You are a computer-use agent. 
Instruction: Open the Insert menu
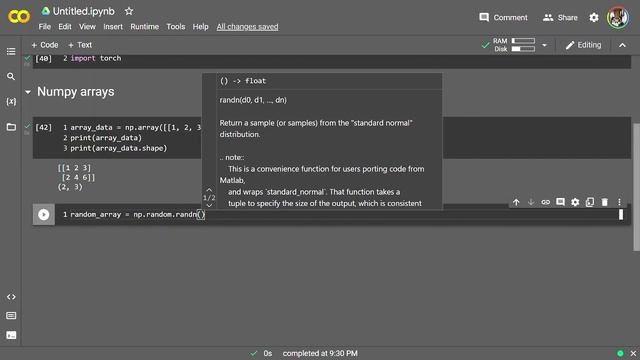pyautogui.click(x=113, y=27)
